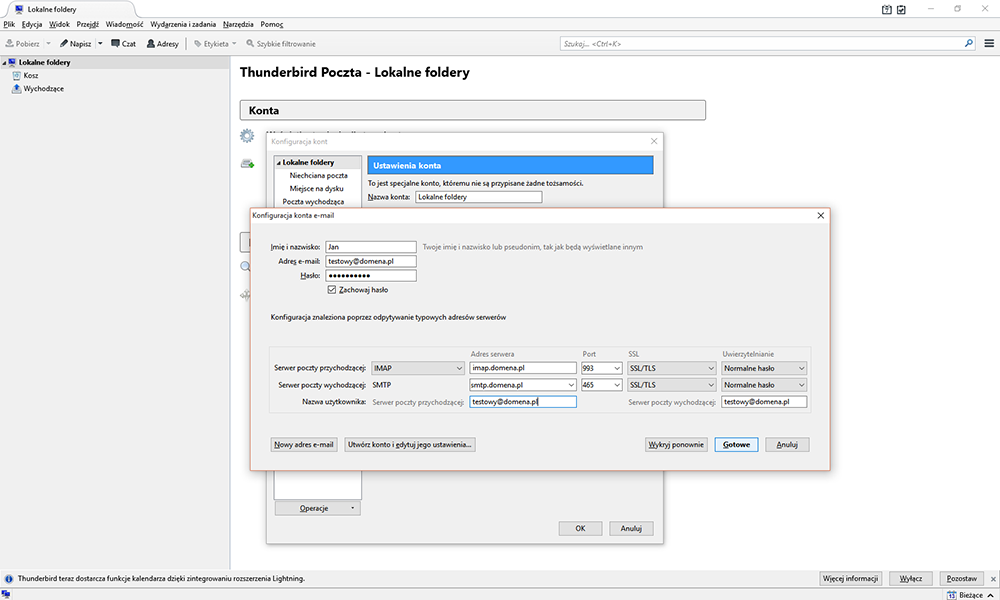Open Adresy address book

tap(163, 43)
